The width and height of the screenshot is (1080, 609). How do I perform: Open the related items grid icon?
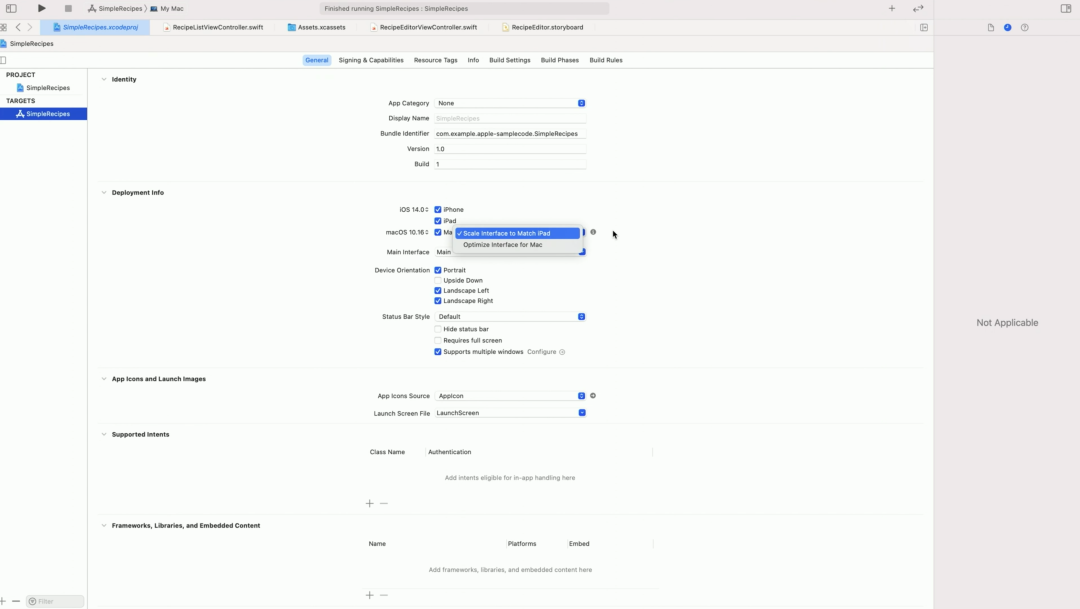click(x=3, y=28)
